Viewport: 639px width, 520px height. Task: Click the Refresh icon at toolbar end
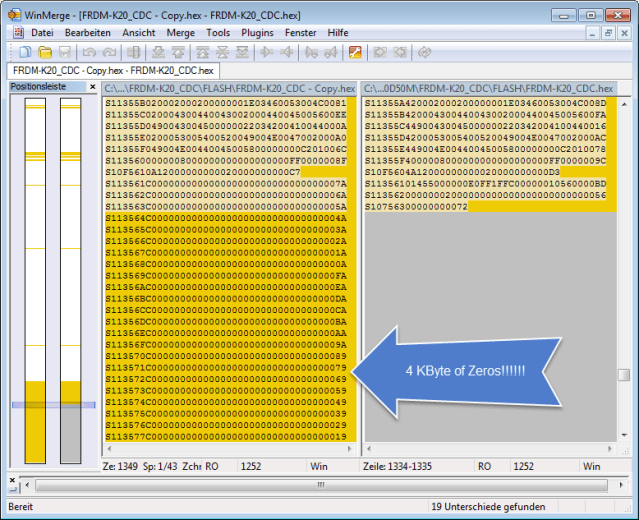pyautogui.click(x=424, y=51)
